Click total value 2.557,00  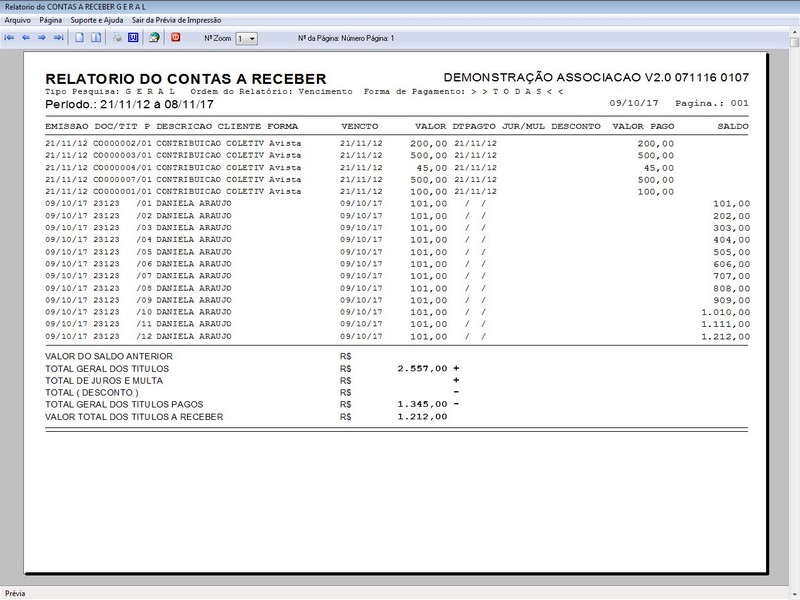[422, 368]
